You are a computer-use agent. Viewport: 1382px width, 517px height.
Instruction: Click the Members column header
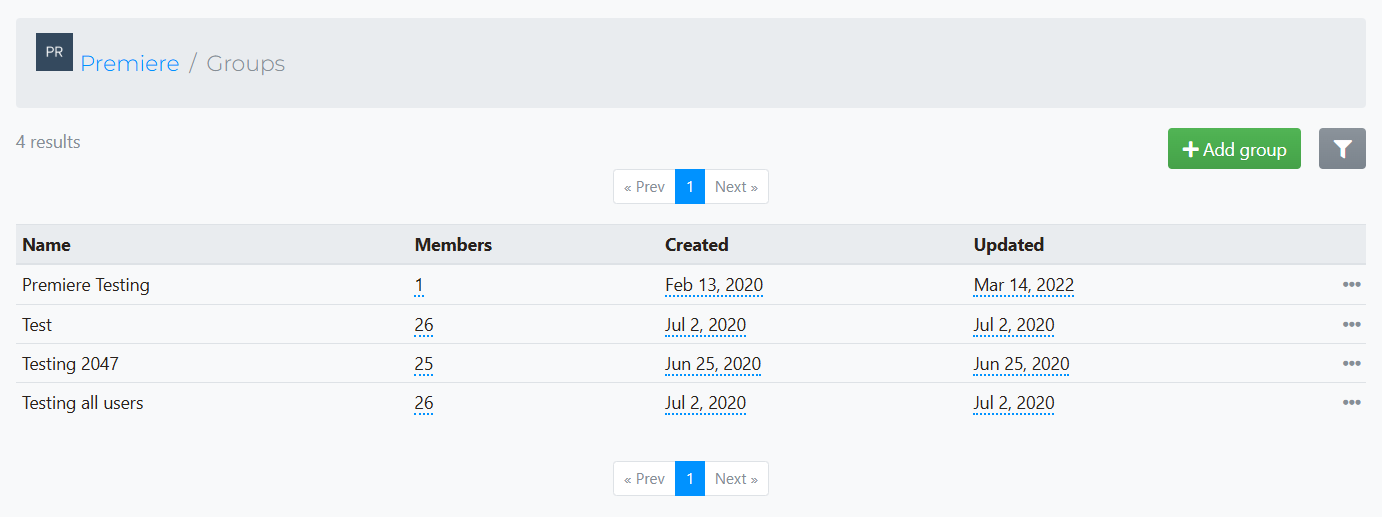(x=453, y=245)
